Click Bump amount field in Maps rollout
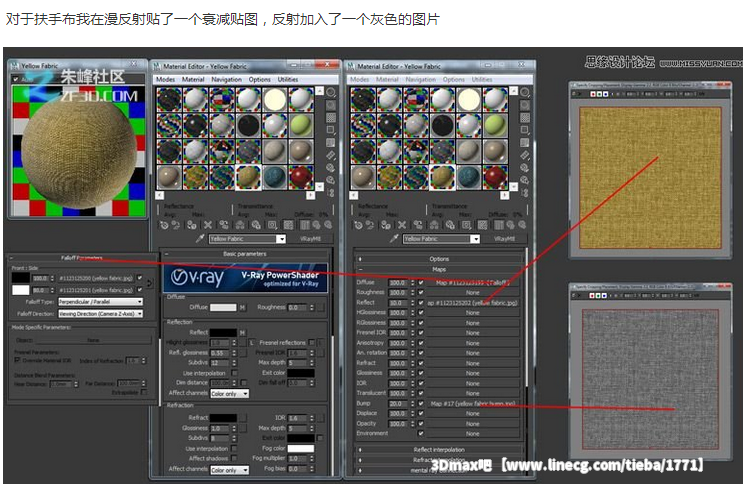The height and width of the screenshot is (484, 743). (x=398, y=403)
